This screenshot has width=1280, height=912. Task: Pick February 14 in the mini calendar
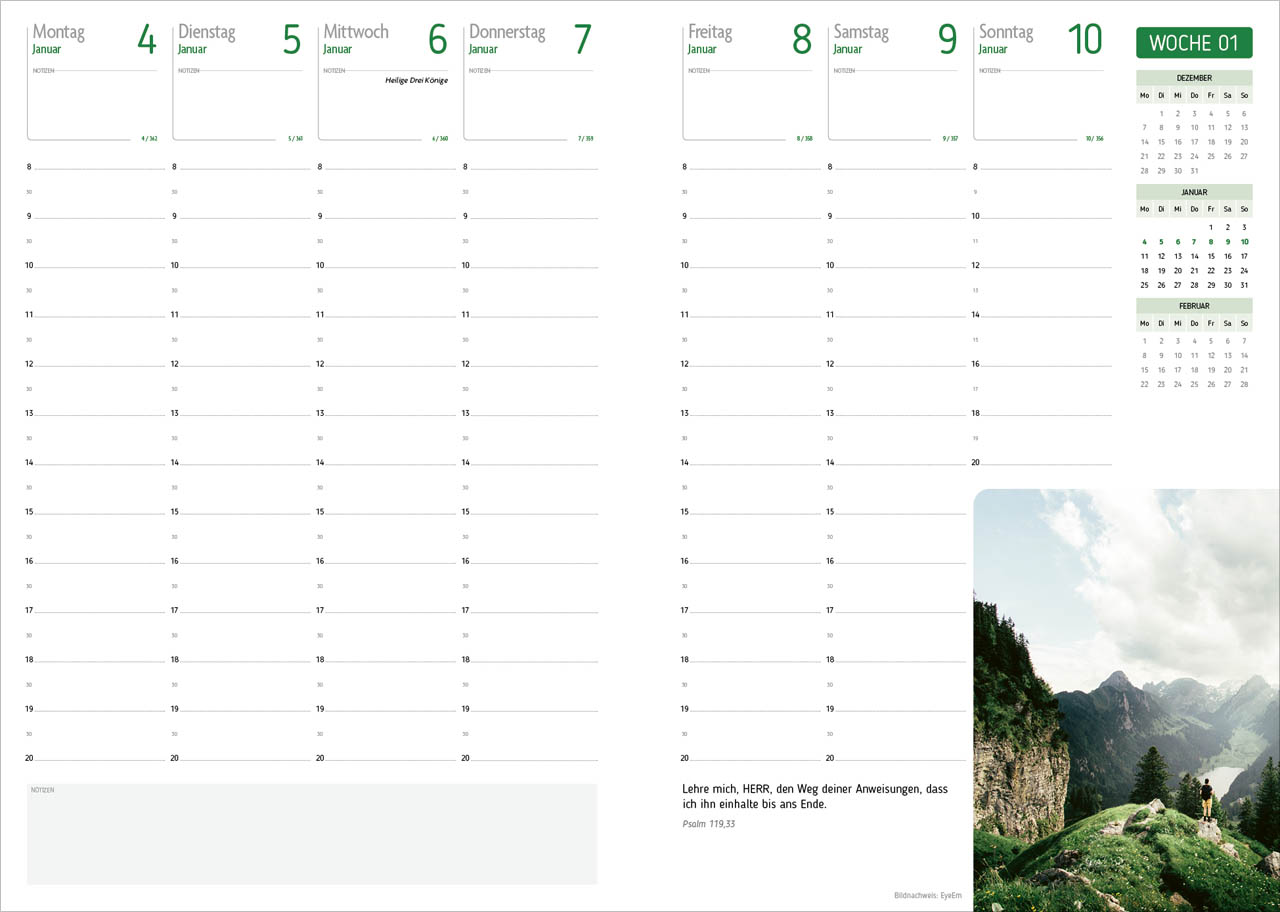(1244, 355)
